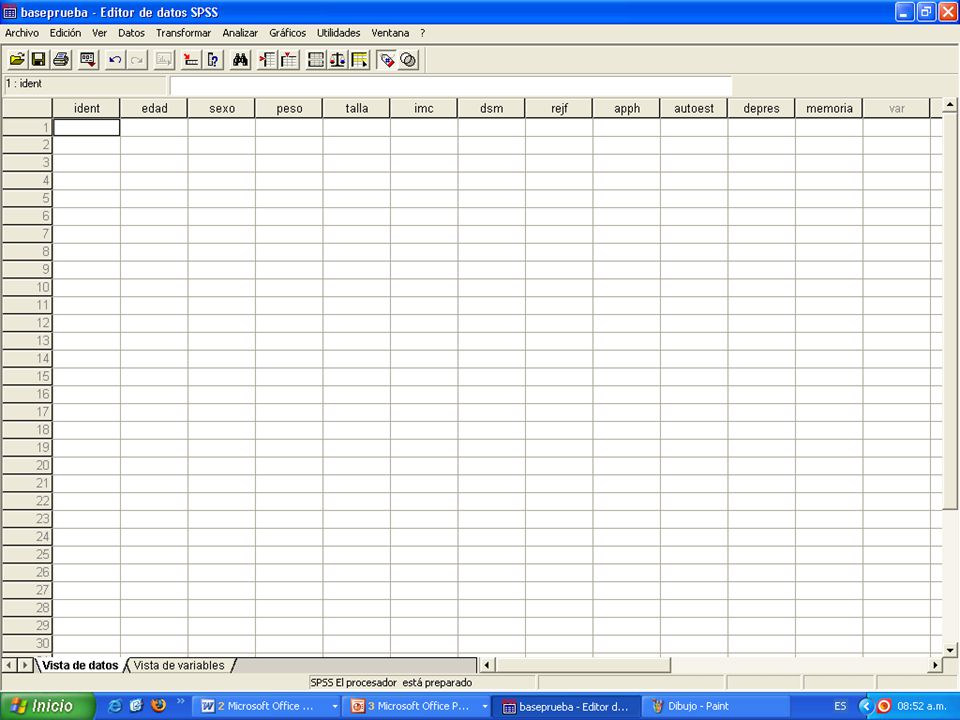Image resolution: width=960 pixels, height=720 pixels.
Task: Open the Utilidades menu
Action: click(x=339, y=33)
